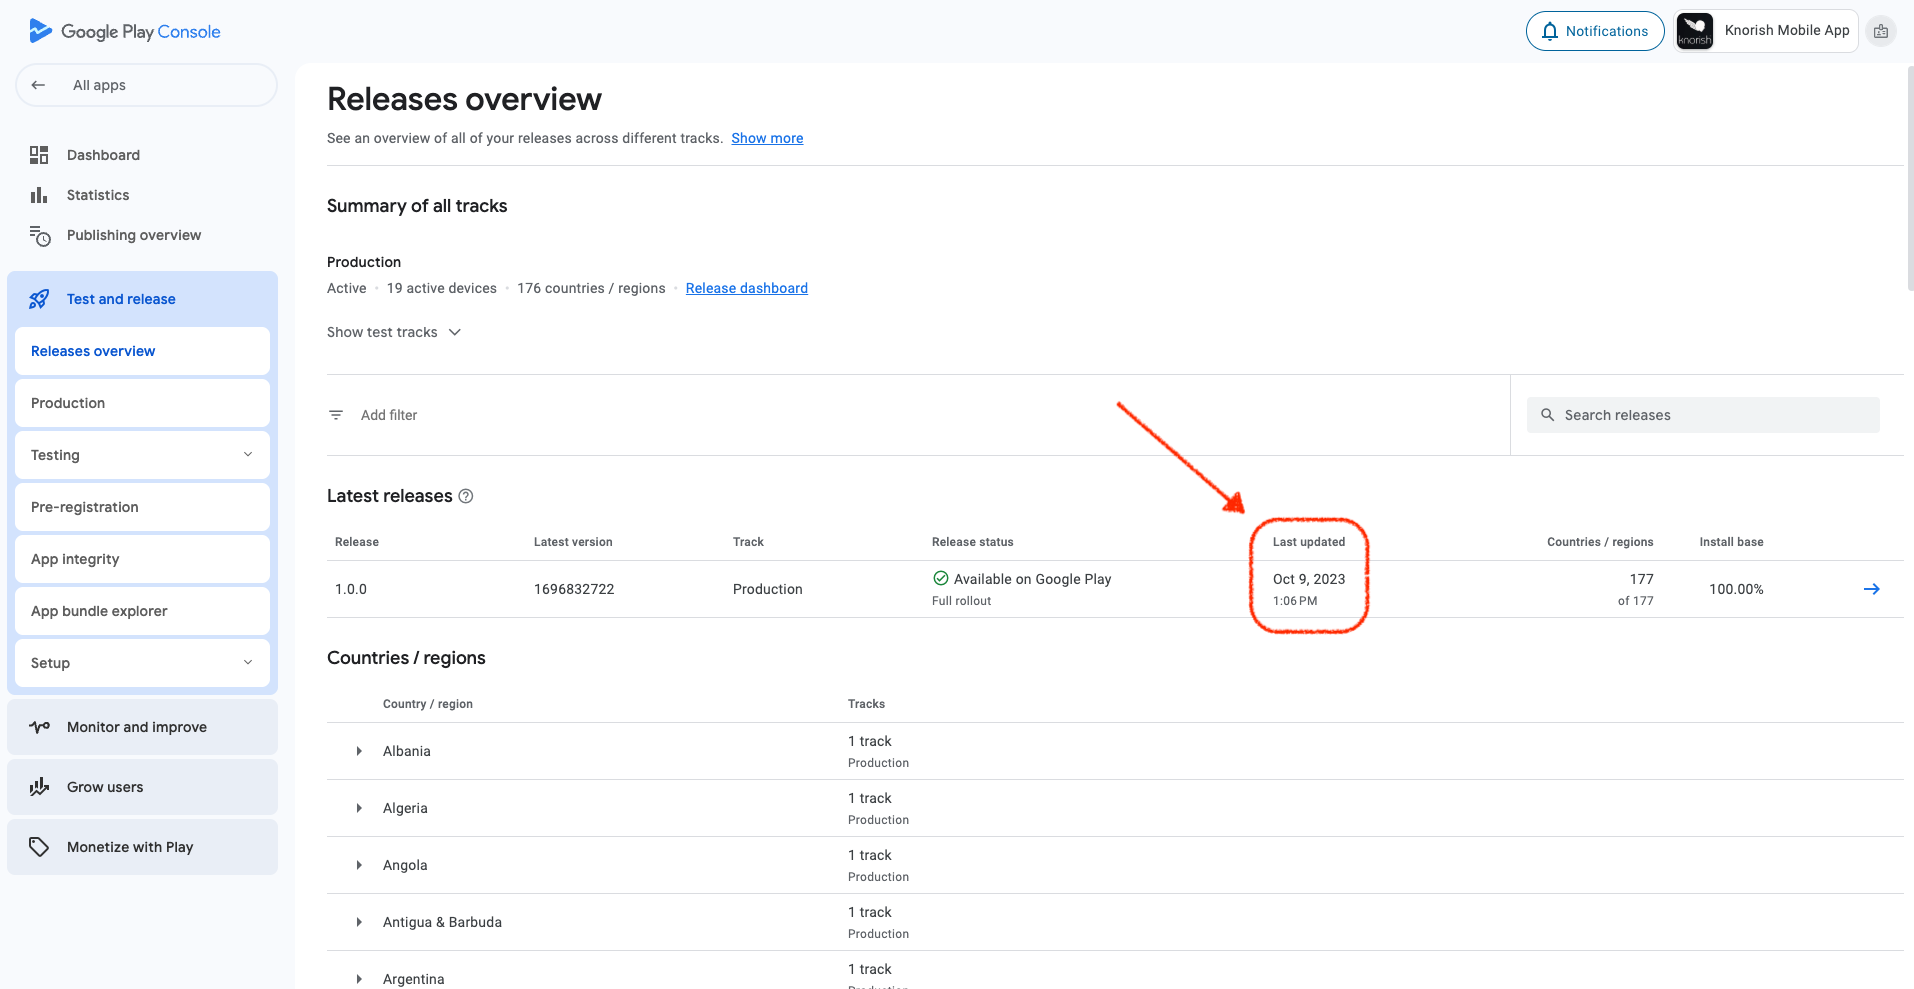Click the Test and release section header
The image size is (1914, 989).
[142, 299]
